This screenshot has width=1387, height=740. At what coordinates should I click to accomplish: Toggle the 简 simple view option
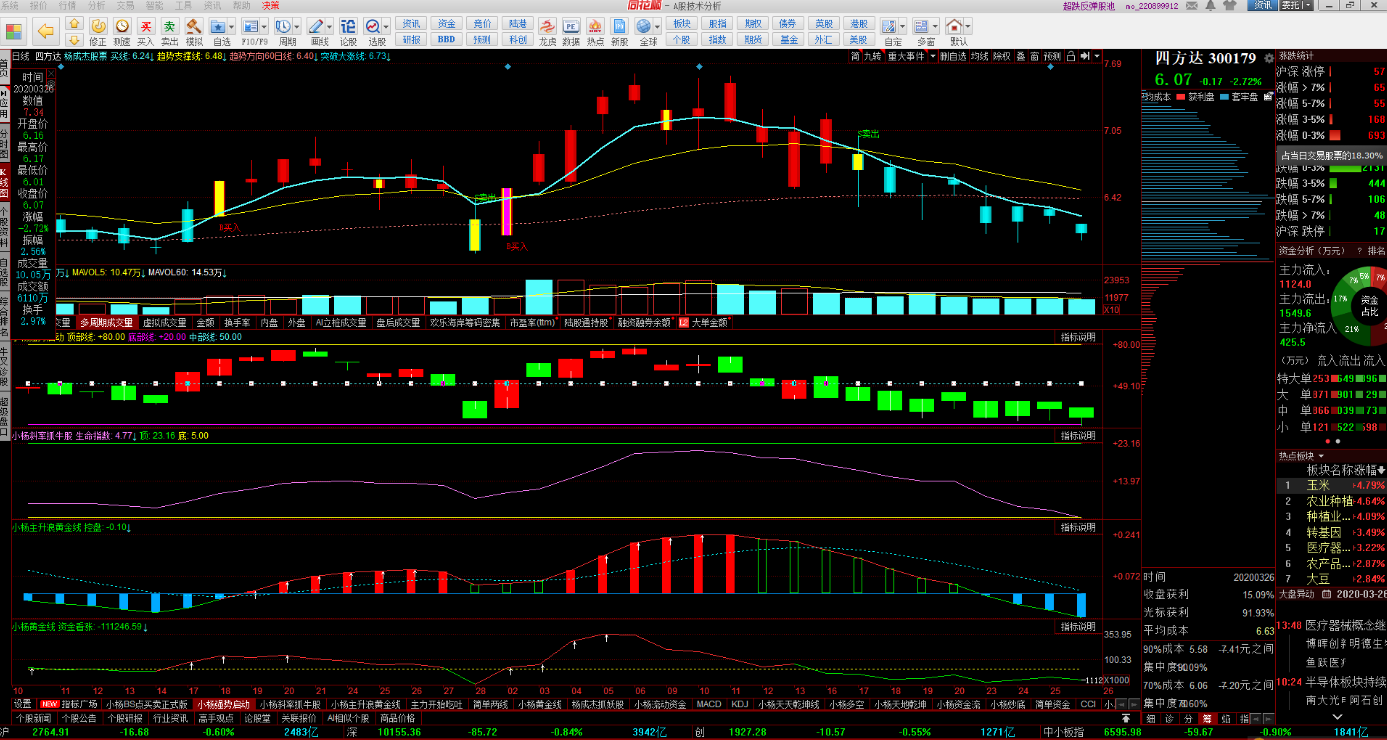pyautogui.click(x=855, y=57)
